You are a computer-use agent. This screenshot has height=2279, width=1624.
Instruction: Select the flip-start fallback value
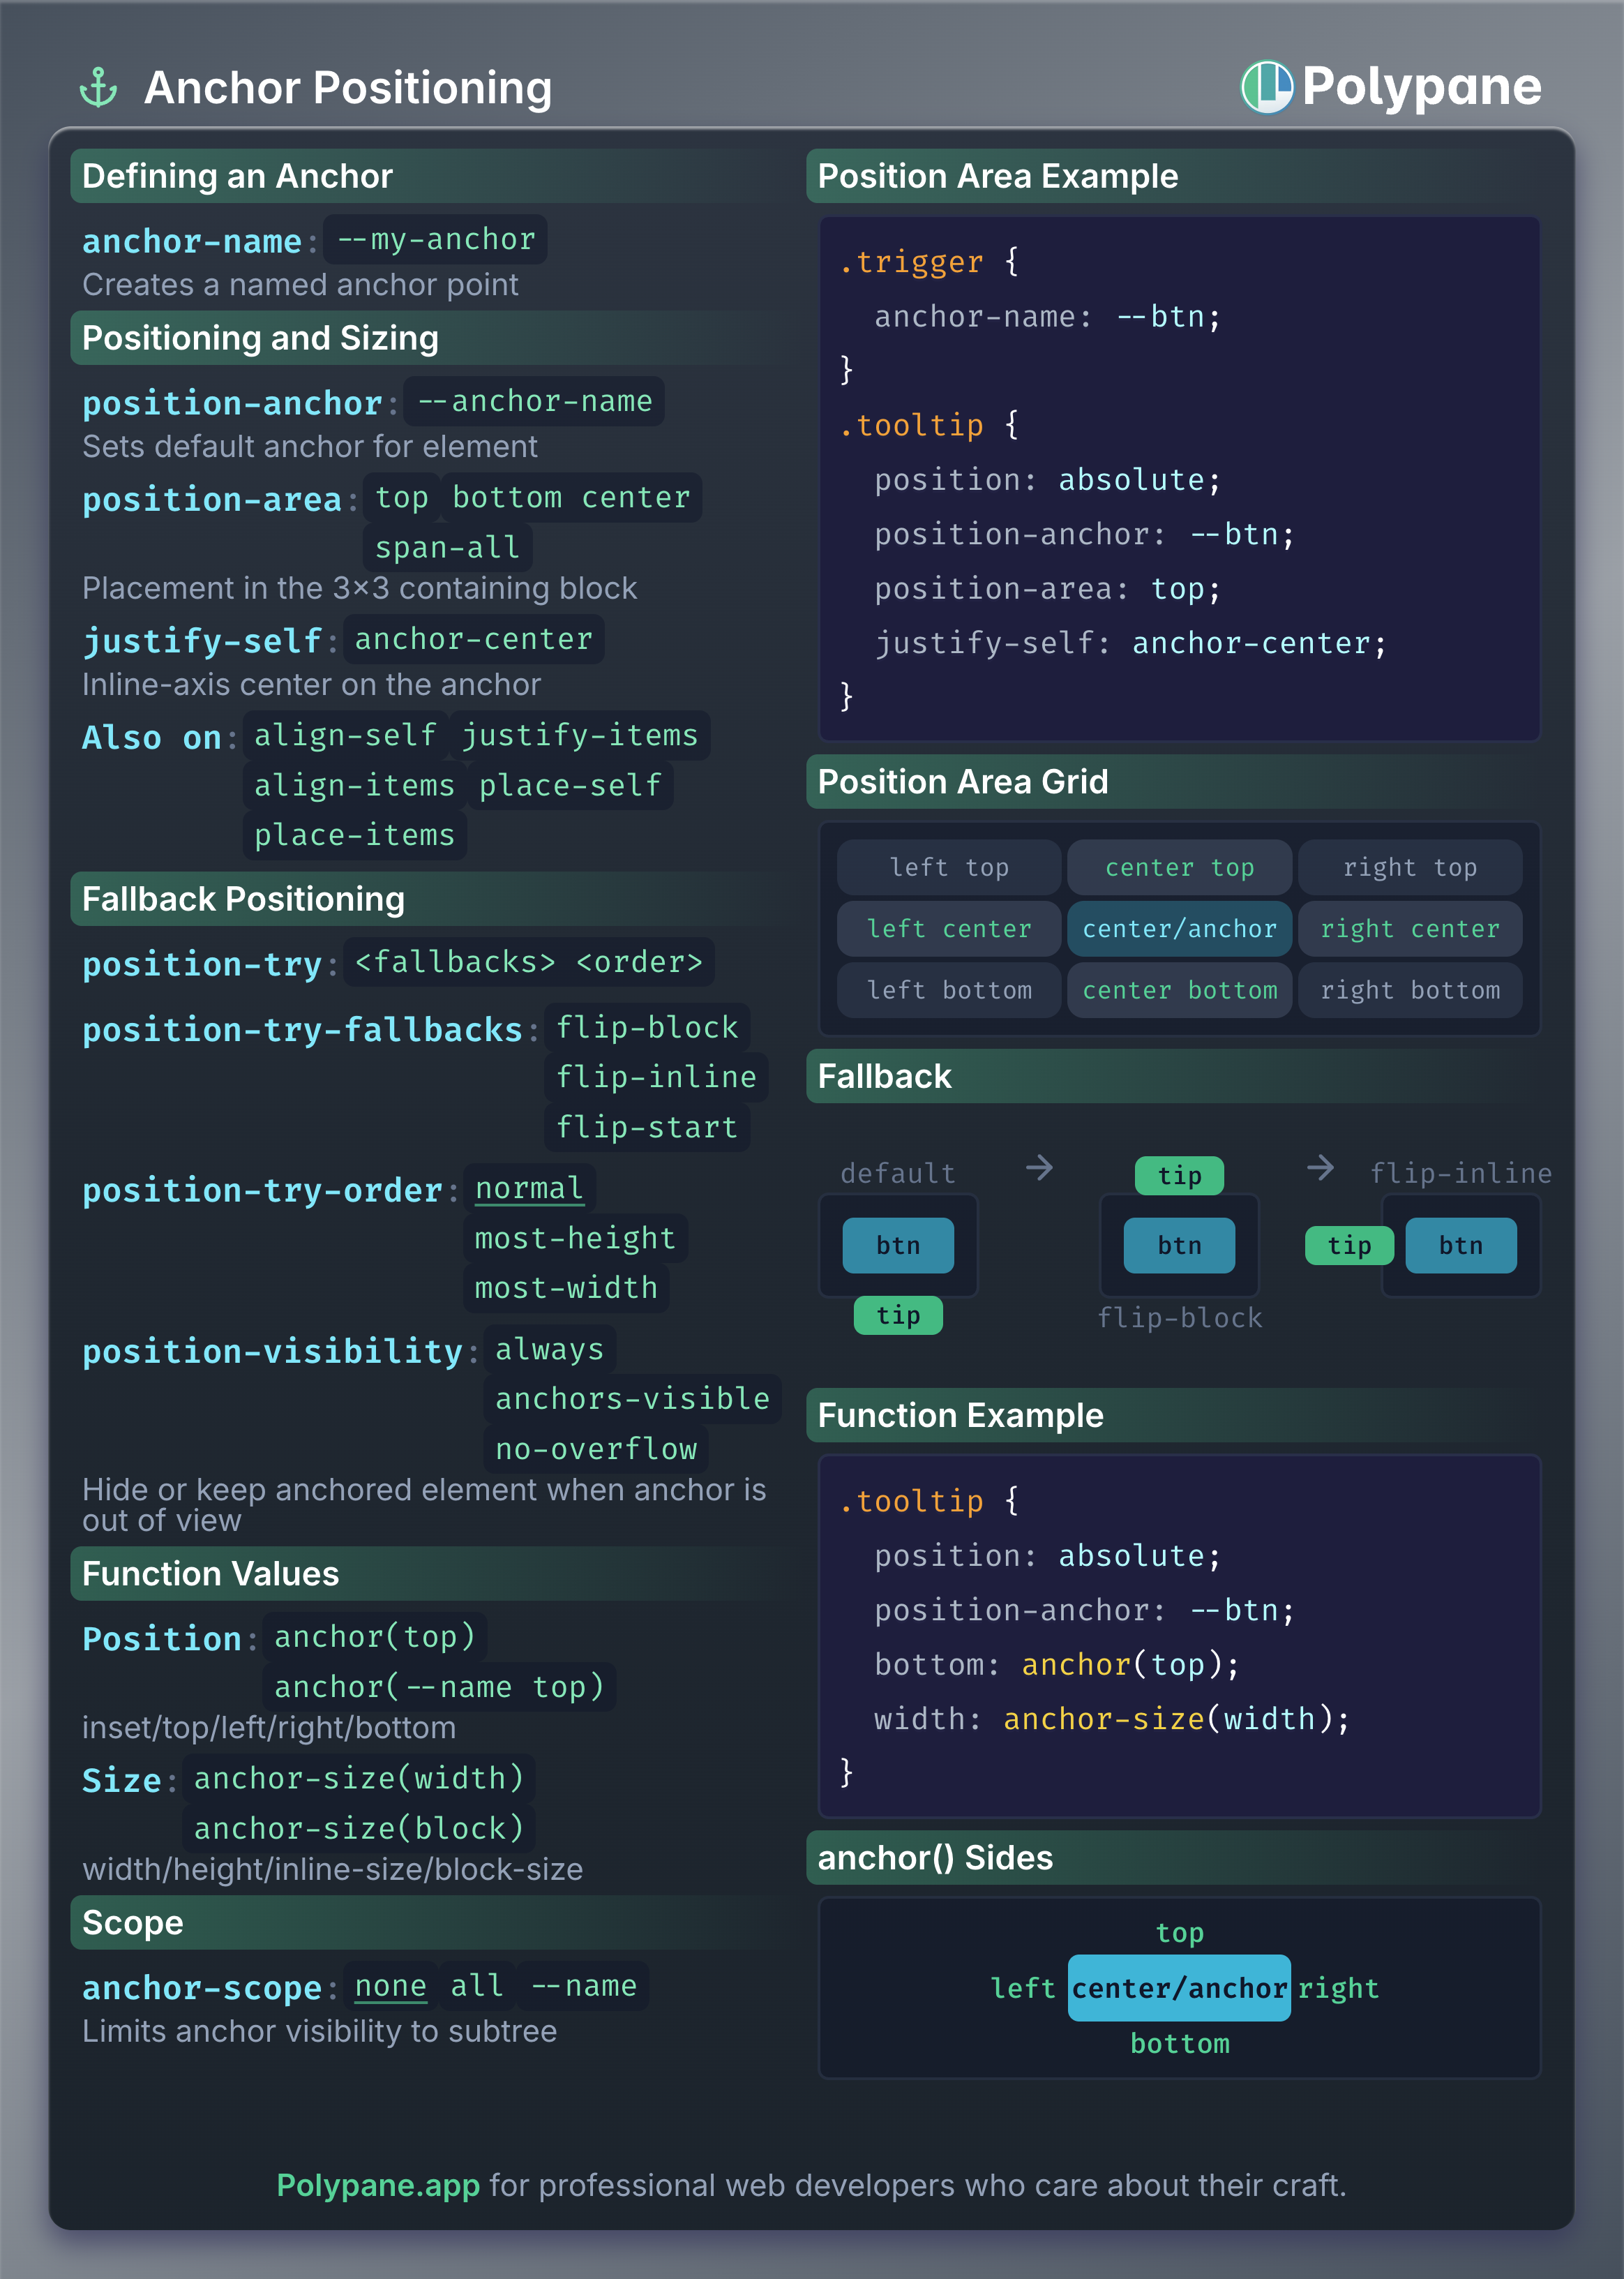(x=647, y=1127)
